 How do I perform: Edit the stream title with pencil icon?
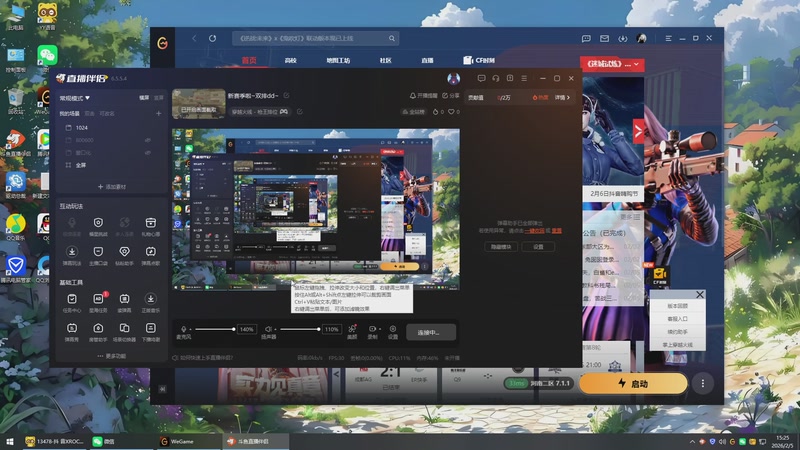point(286,95)
